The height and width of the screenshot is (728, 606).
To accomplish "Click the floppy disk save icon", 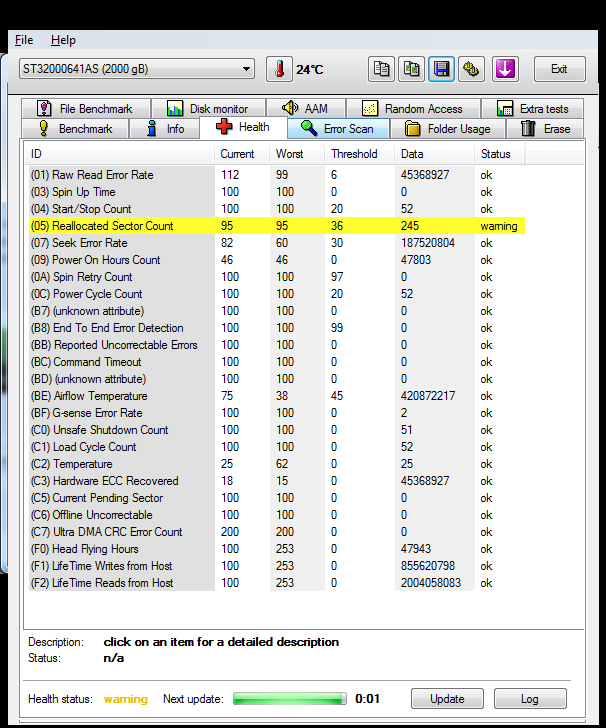I will click(x=441, y=69).
